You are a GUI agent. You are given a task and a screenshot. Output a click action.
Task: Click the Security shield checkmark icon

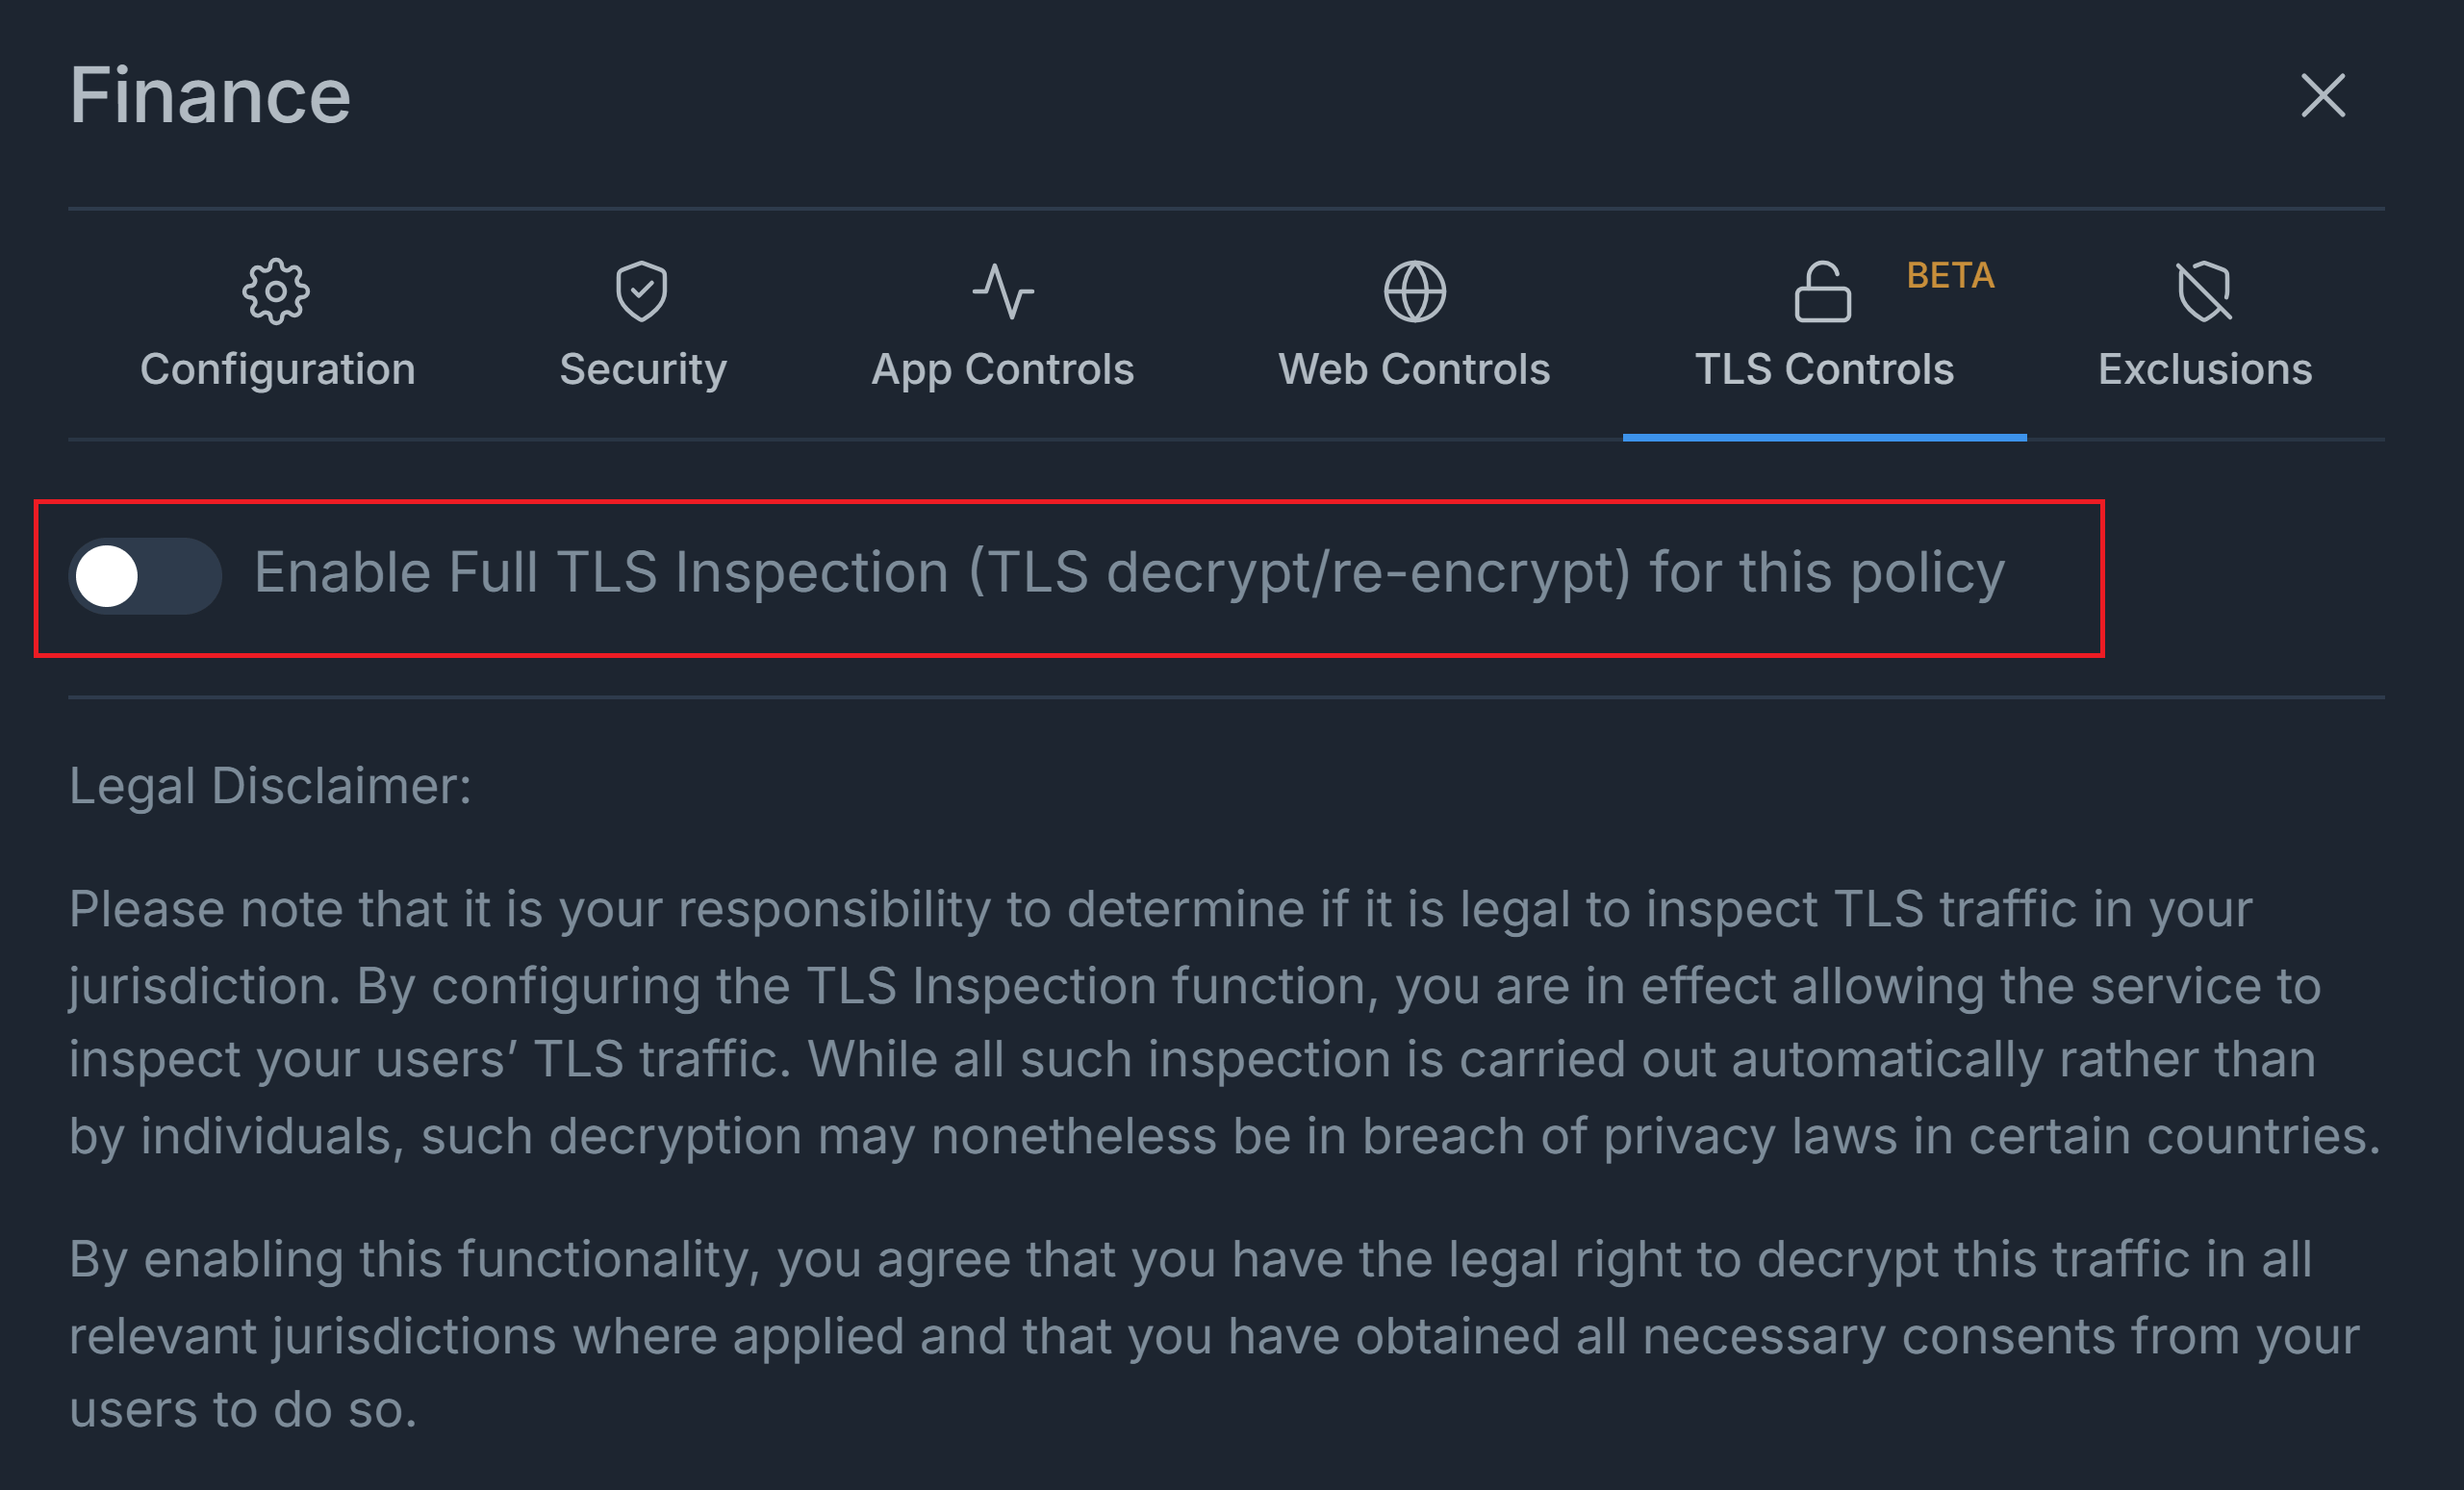(x=641, y=292)
